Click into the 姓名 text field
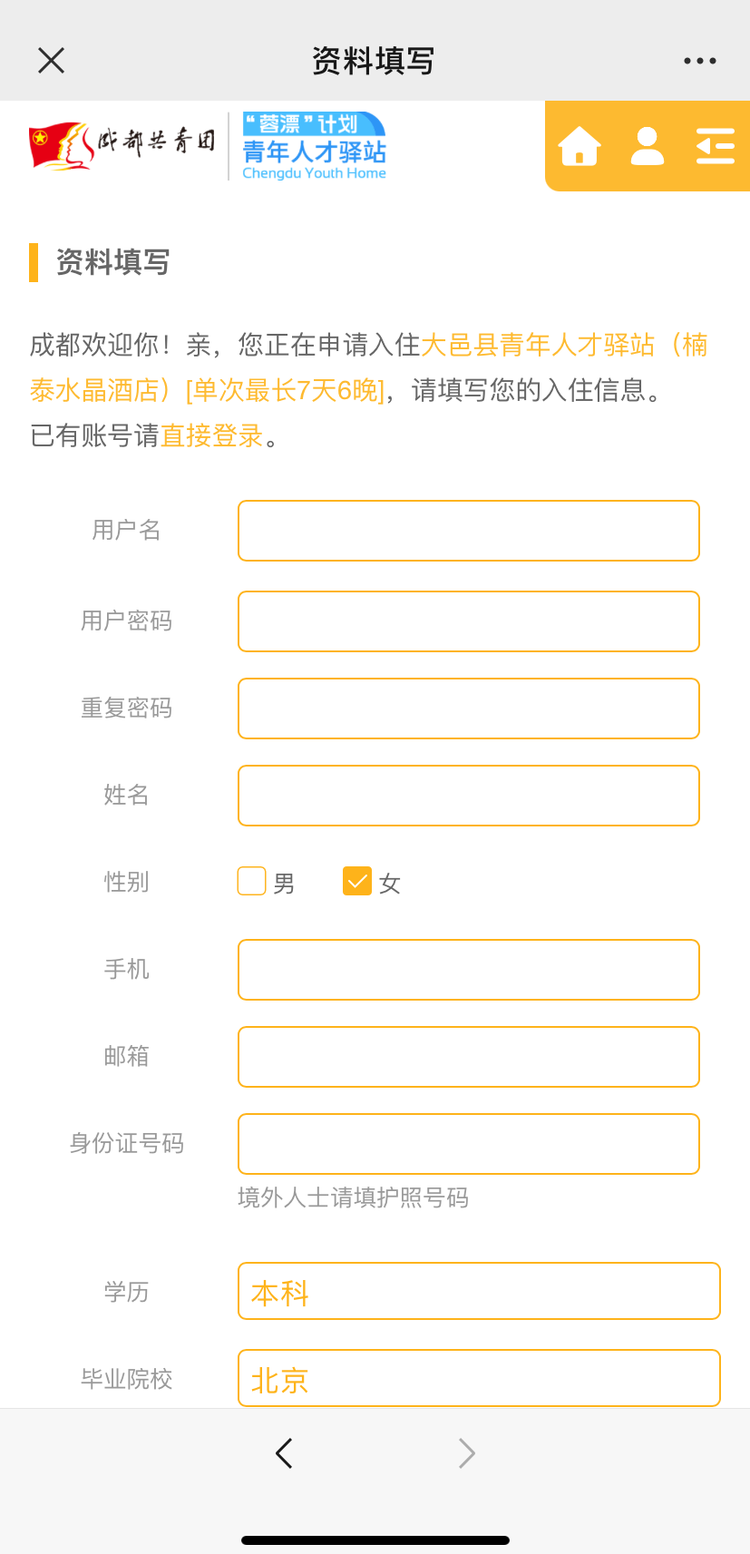The height and width of the screenshot is (1554, 750). tap(468, 795)
